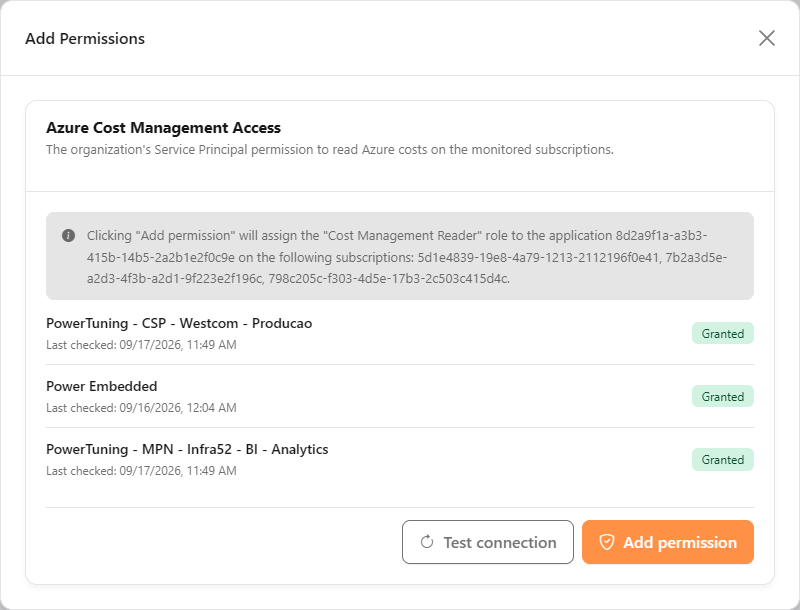This screenshot has height=610, width=800.
Task: Click the Add Permissions dialog title
Action: click(x=85, y=38)
